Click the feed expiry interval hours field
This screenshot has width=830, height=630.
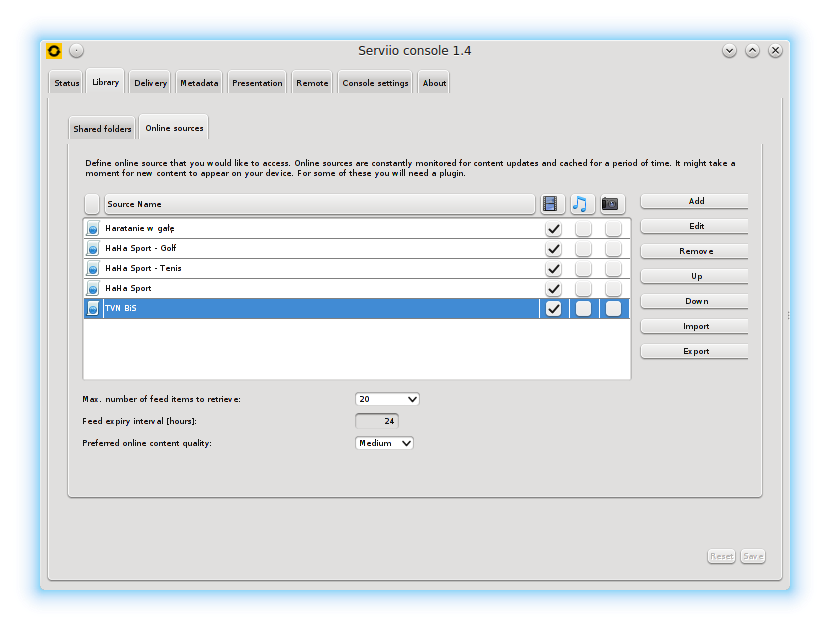point(377,421)
